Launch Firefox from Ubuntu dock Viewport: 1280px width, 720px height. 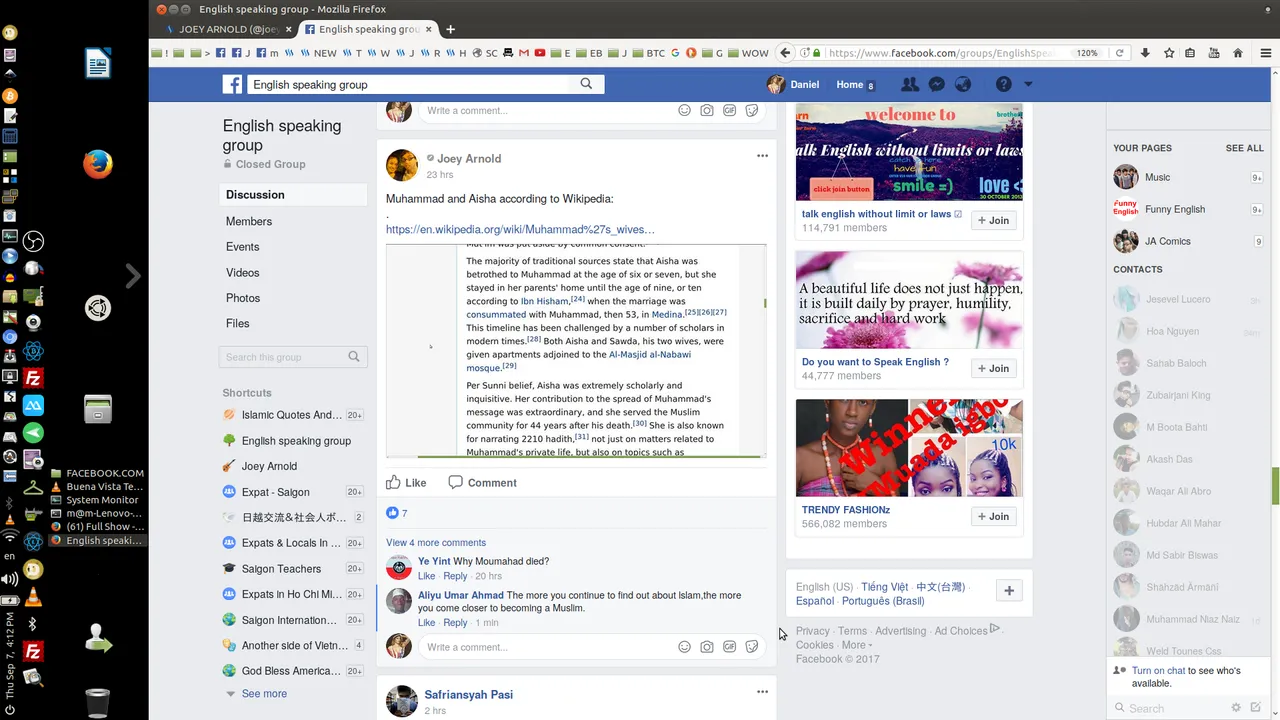(x=97, y=164)
